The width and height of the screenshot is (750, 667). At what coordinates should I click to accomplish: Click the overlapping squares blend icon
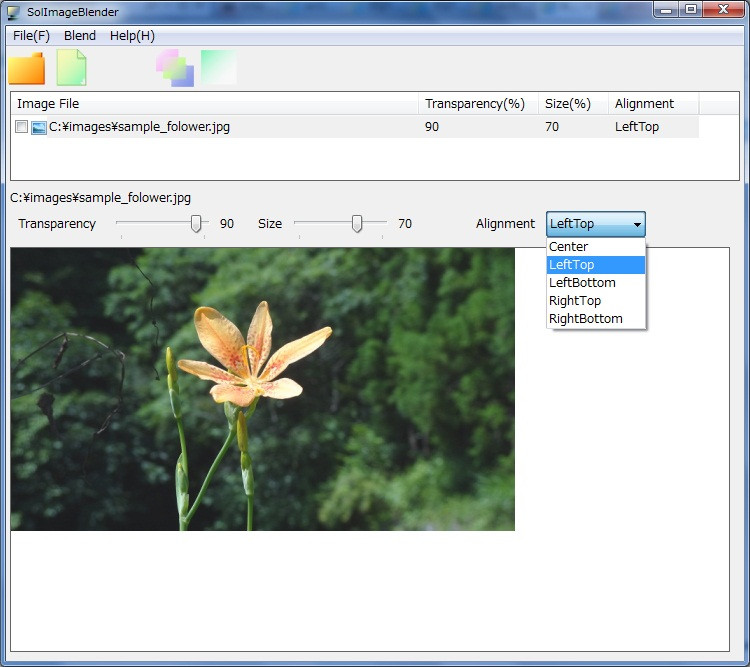coord(175,68)
